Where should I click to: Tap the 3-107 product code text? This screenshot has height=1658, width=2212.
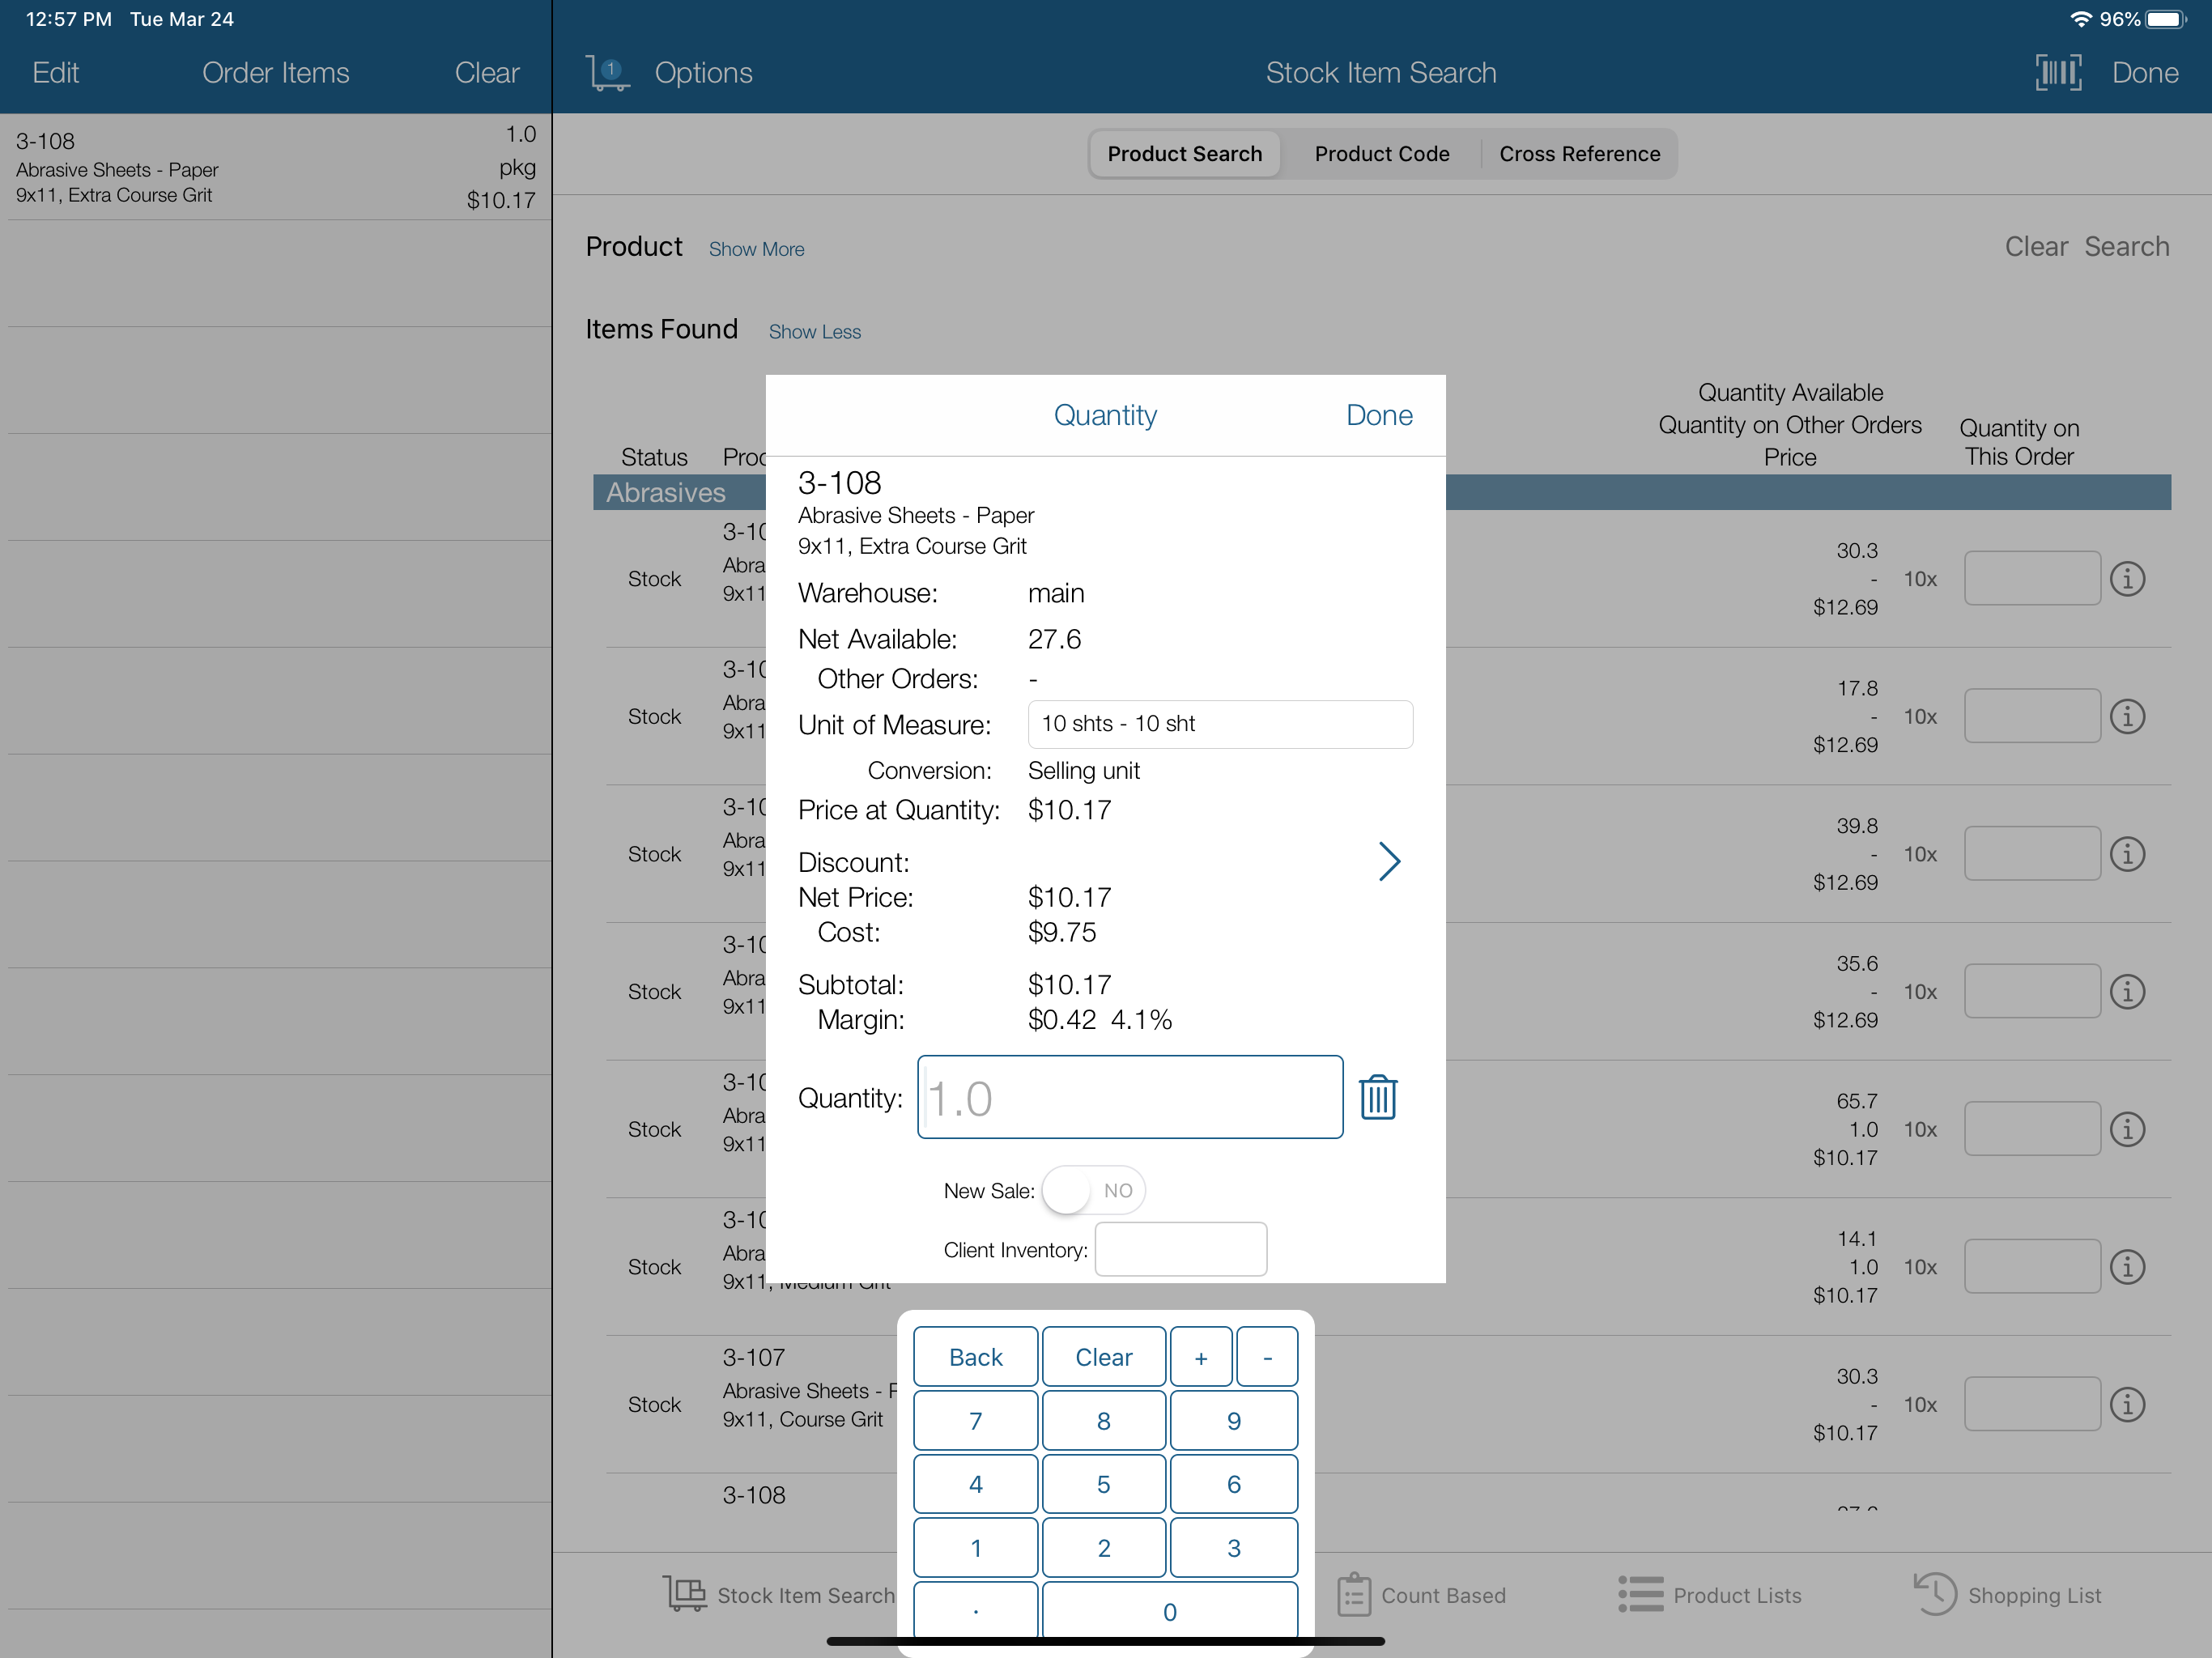point(754,1358)
